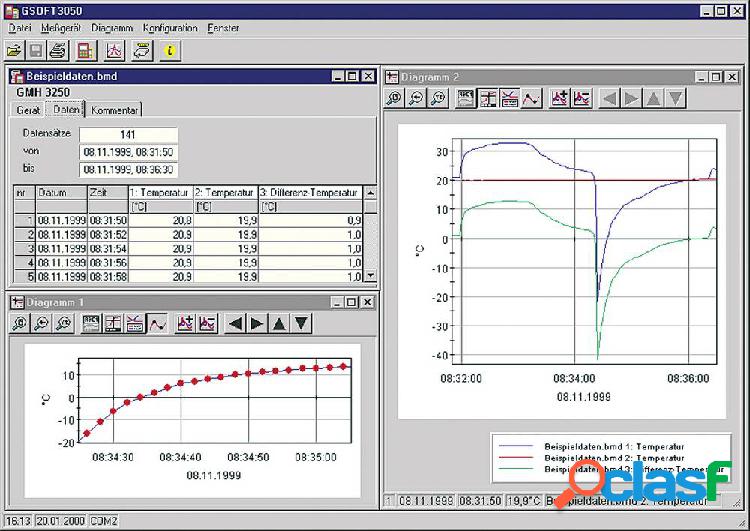The image size is (750, 531).
Task: Toggle the header display icon in Diagramm 2
Action: pos(466,98)
